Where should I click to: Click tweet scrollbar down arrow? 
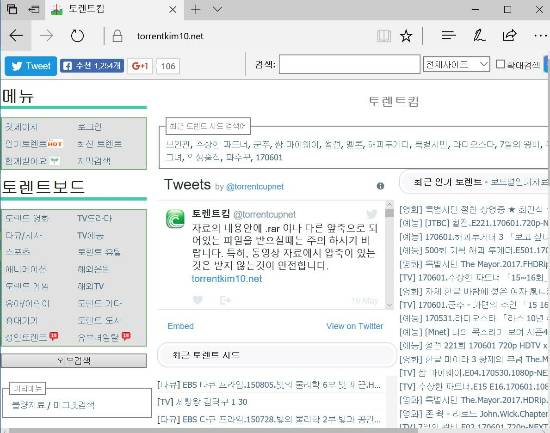(x=389, y=306)
